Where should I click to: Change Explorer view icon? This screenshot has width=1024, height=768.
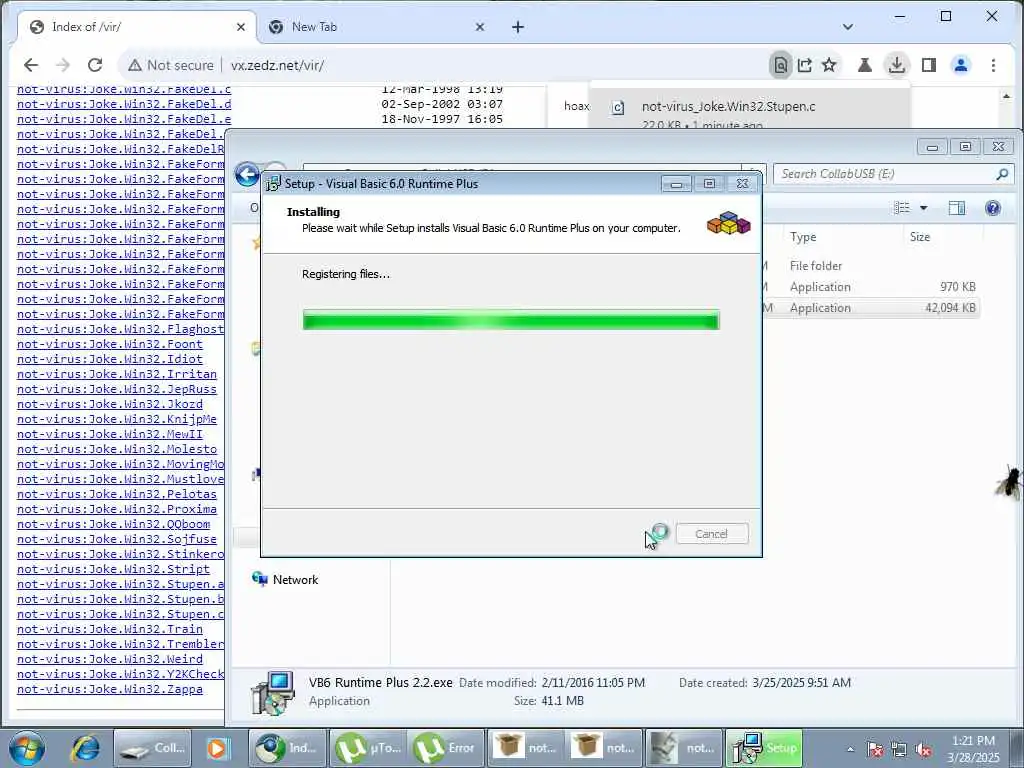coord(902,208)
